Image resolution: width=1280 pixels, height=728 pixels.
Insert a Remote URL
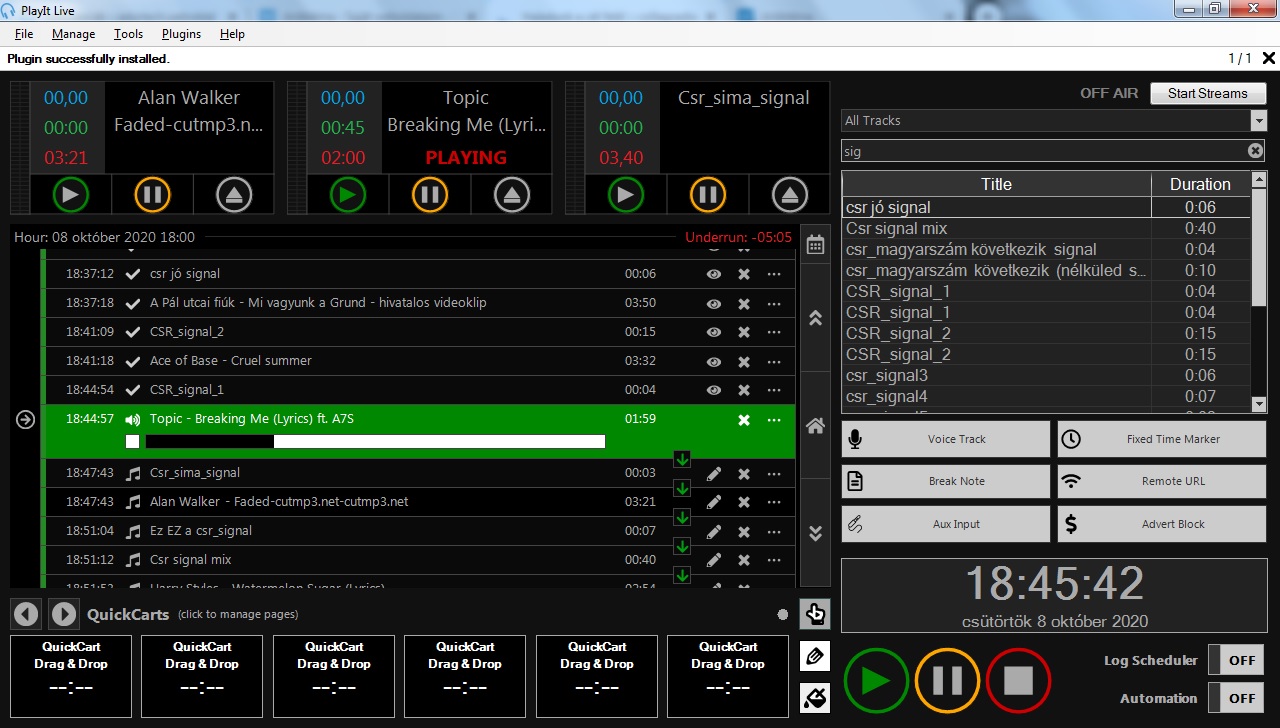coord(1162,481)
